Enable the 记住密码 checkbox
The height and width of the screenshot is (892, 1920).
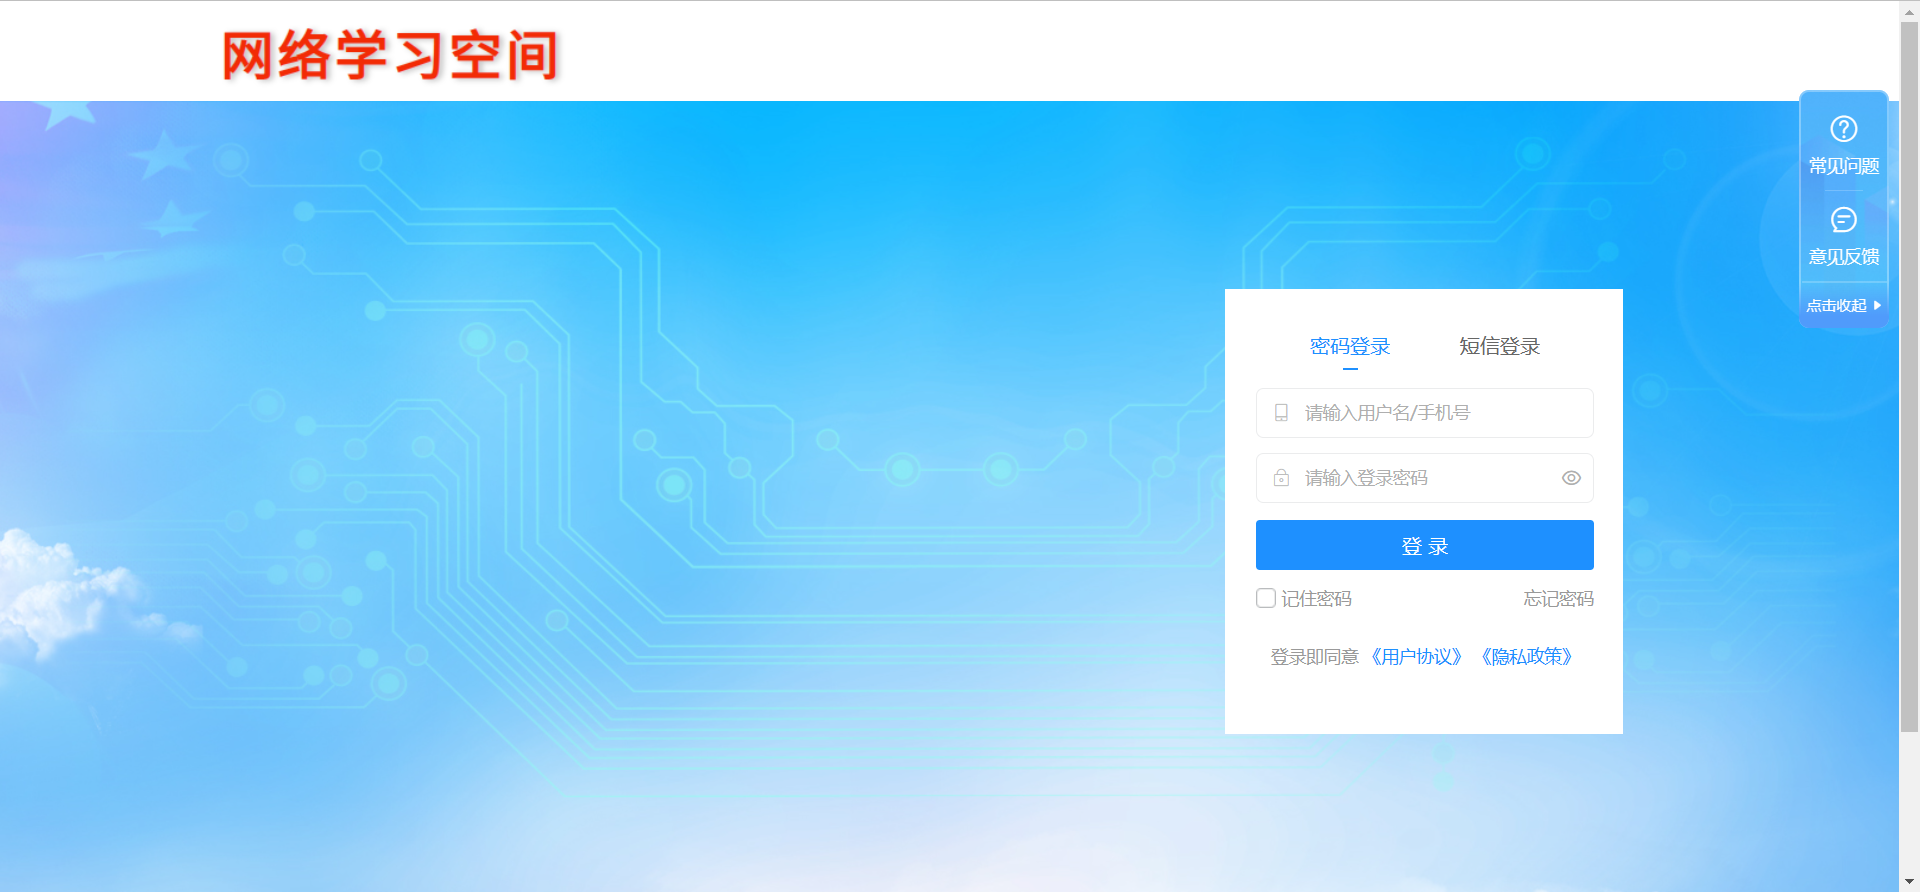[x=1266, y=598]
